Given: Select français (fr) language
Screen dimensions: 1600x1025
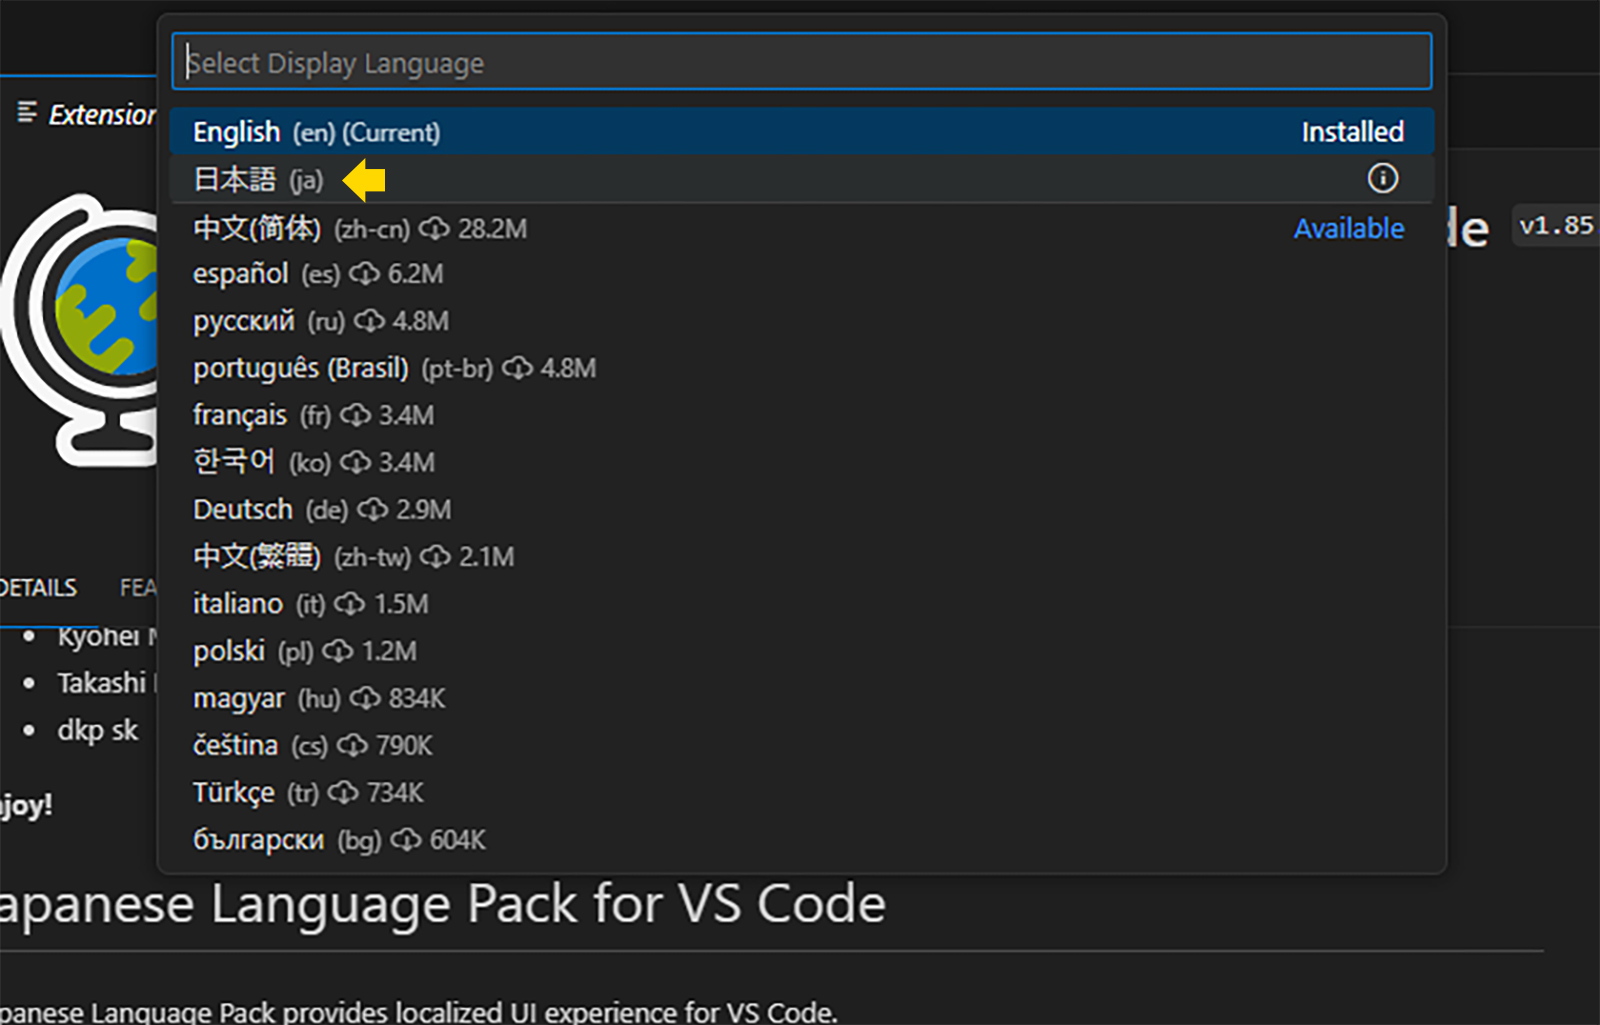Looking at the screenshot, I should [x=801, y=415].
